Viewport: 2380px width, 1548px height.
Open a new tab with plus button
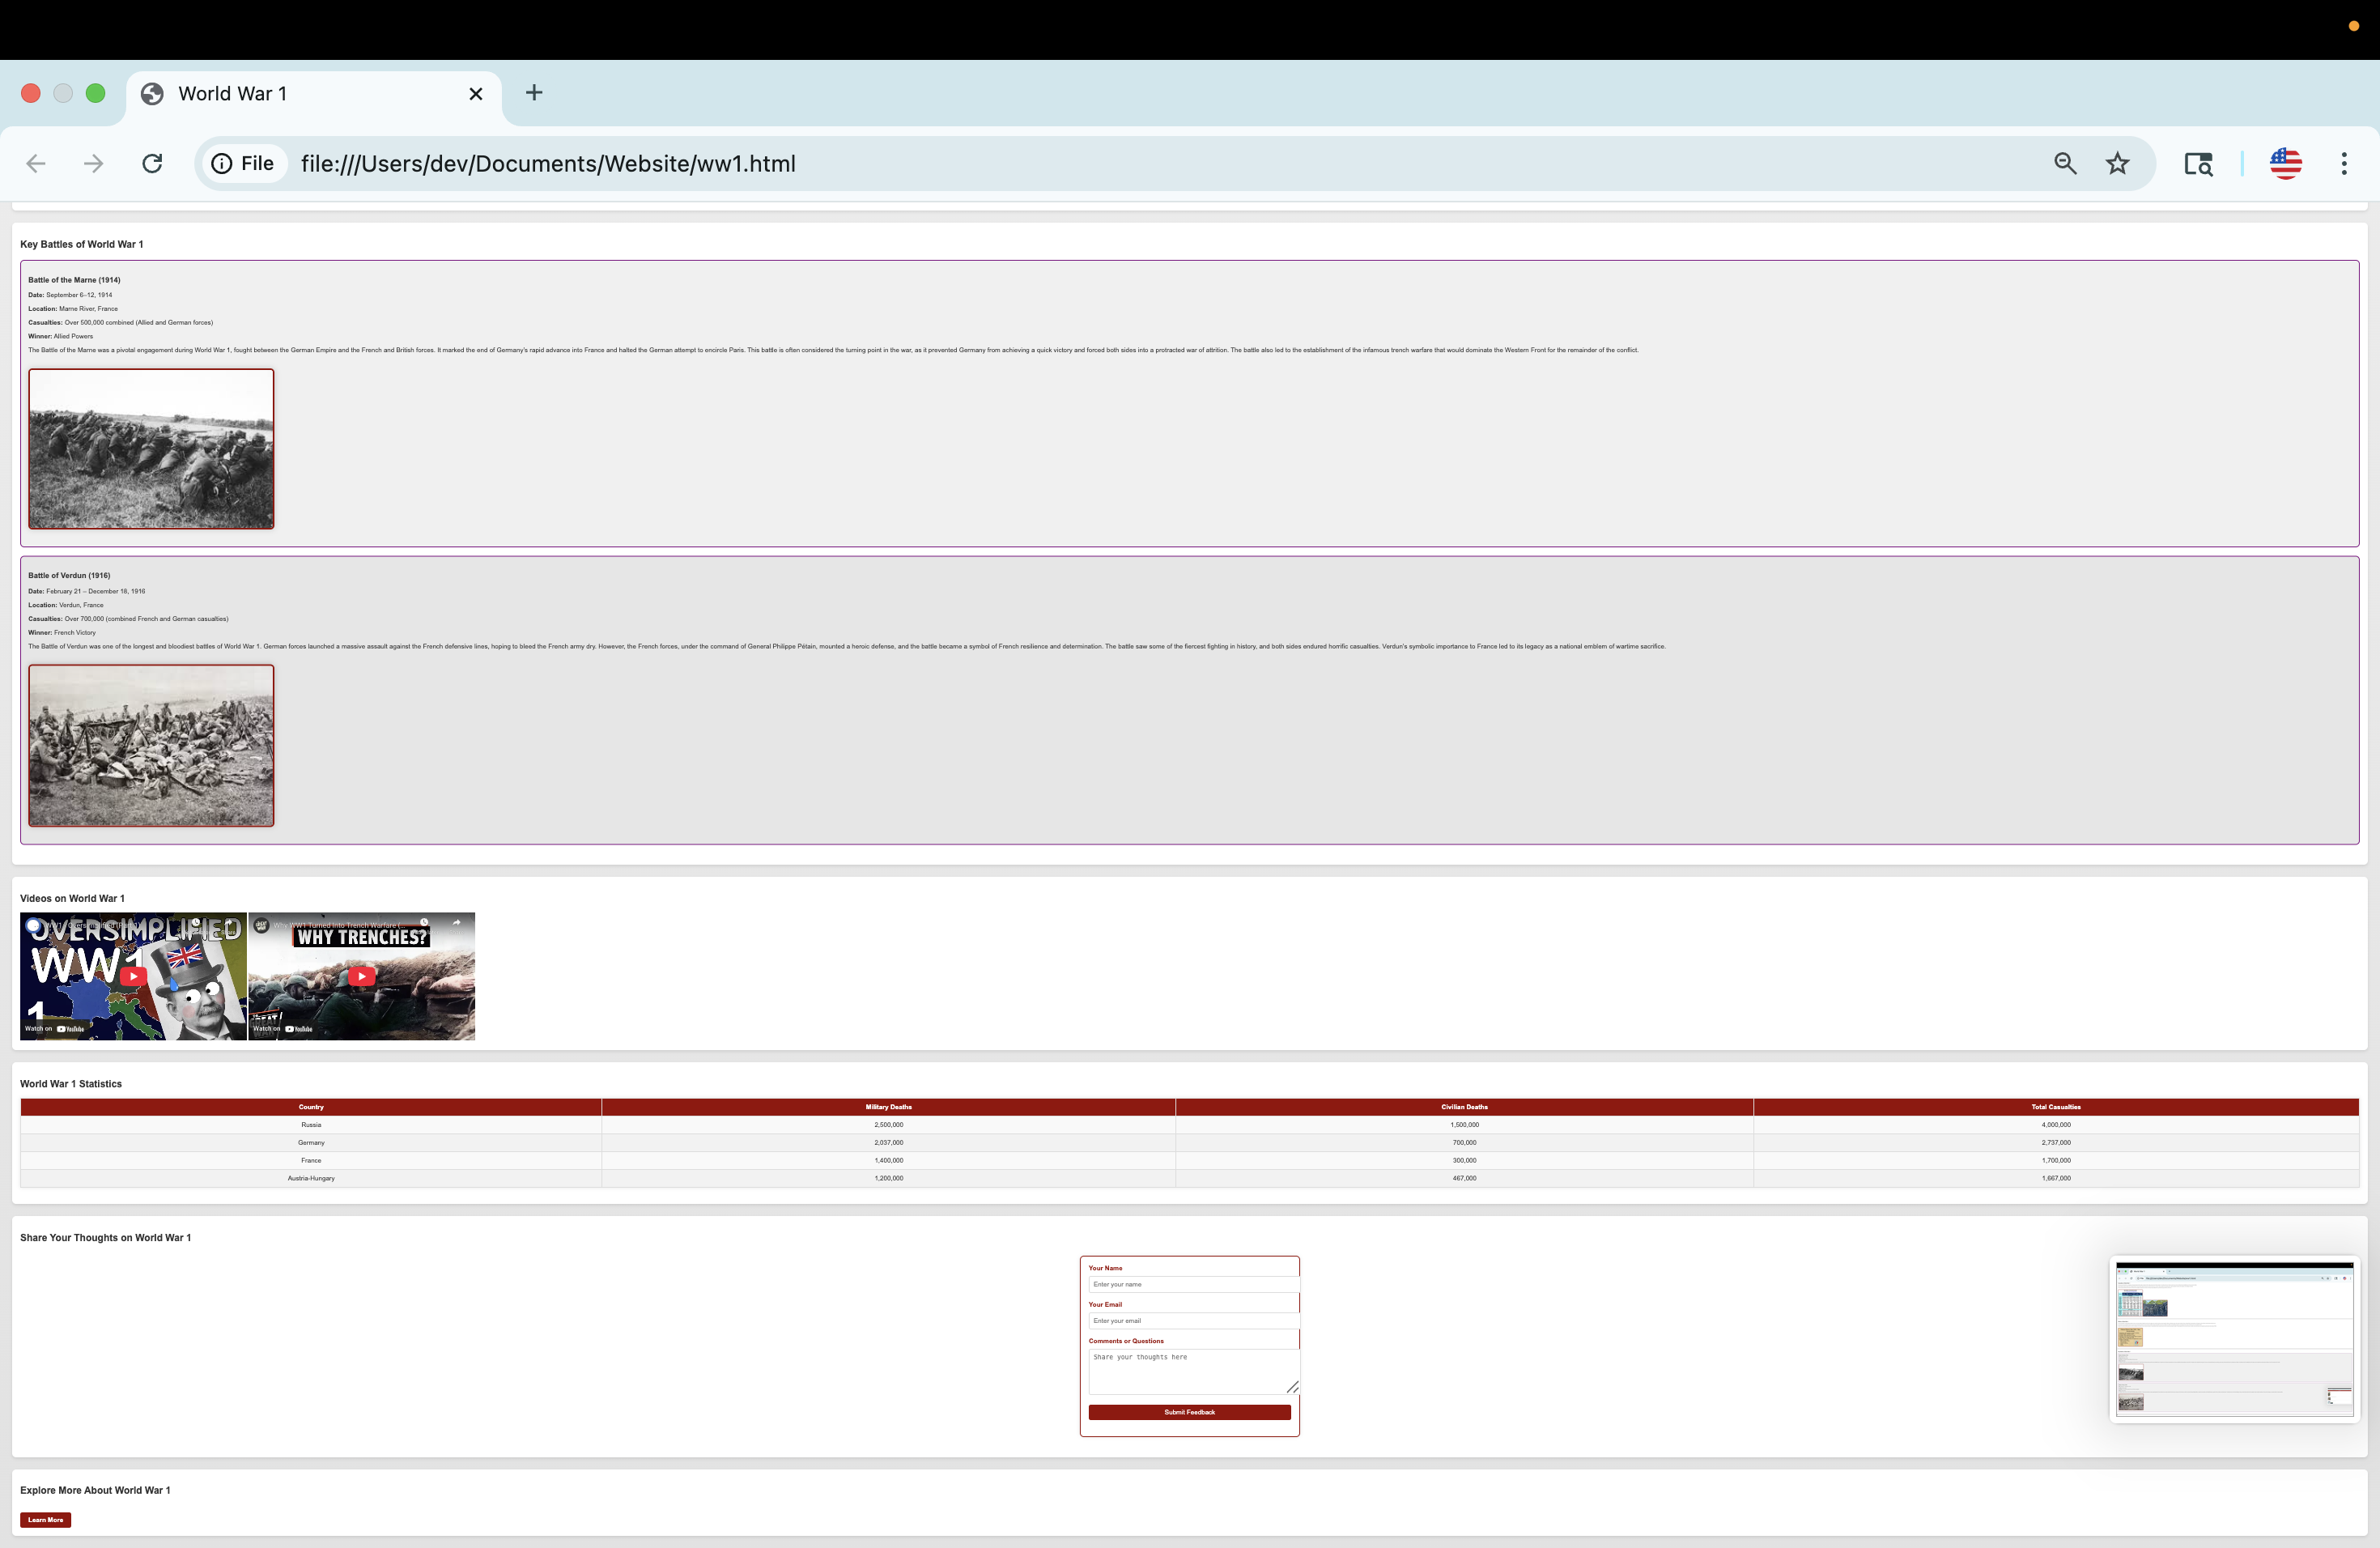(x=534, y=93)
